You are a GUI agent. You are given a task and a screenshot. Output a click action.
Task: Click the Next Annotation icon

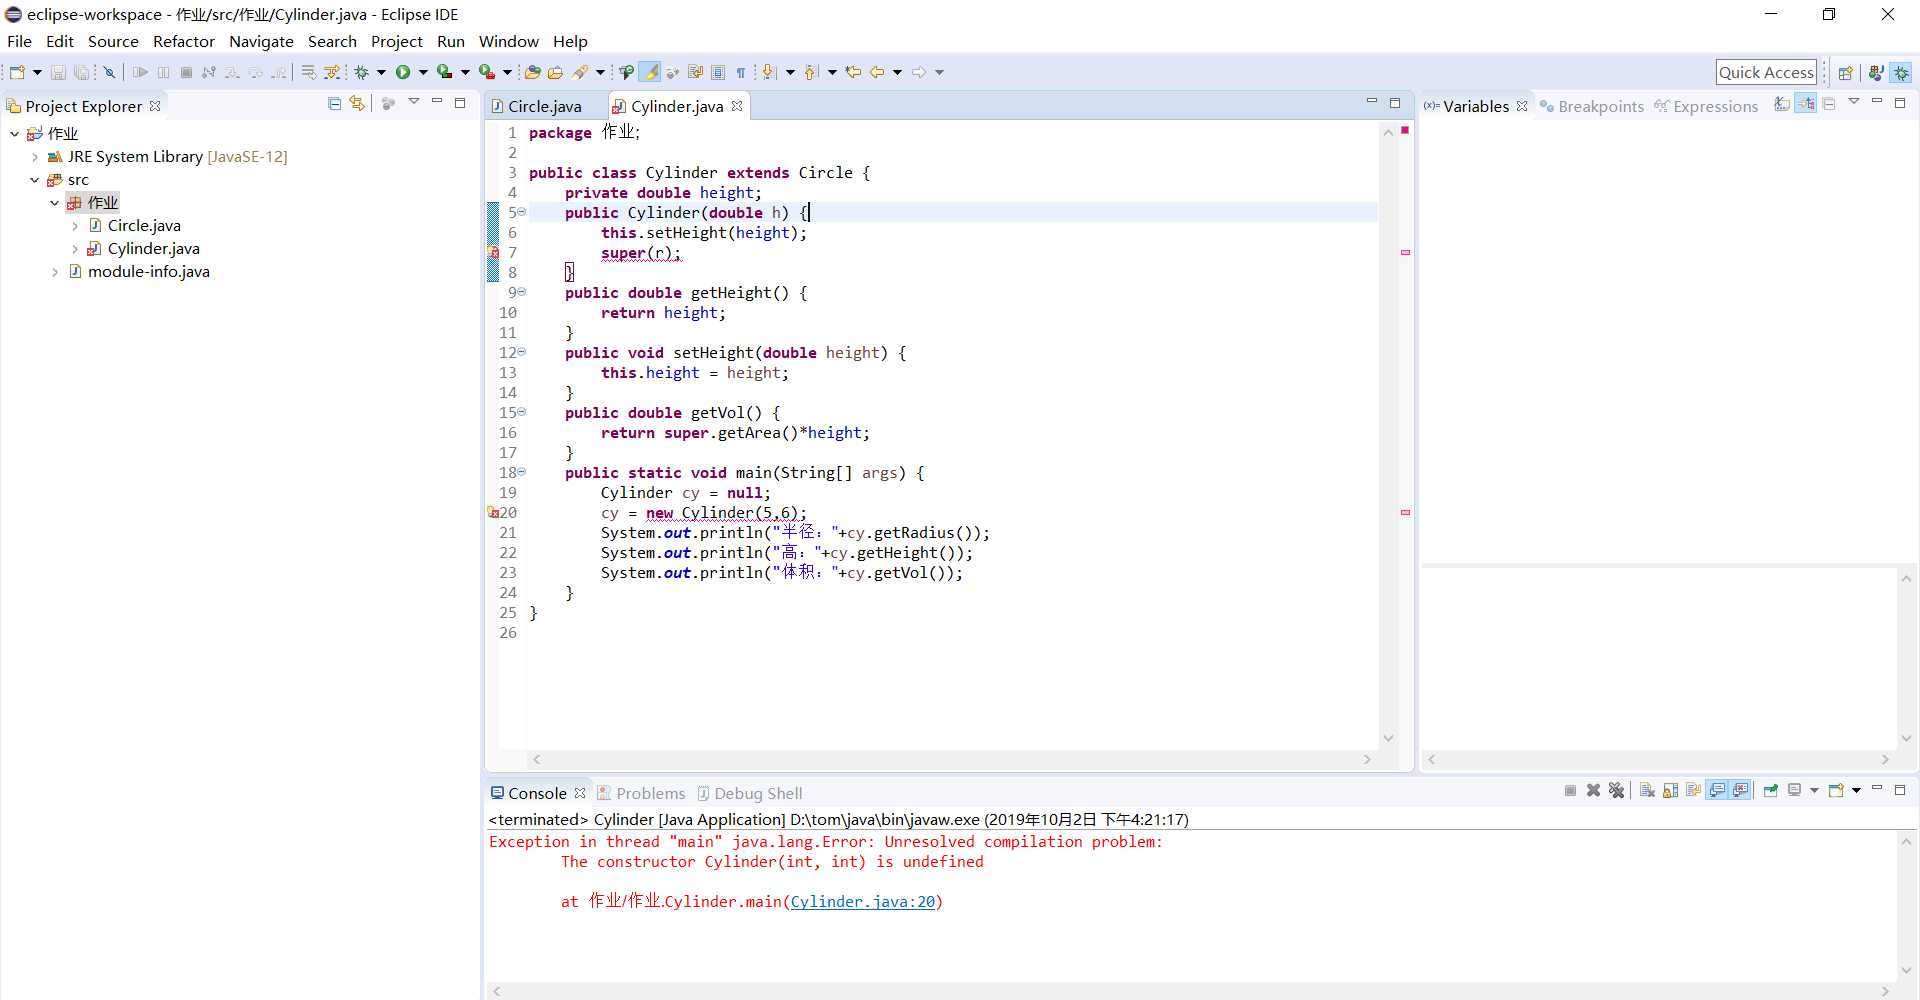coord(768,72)
